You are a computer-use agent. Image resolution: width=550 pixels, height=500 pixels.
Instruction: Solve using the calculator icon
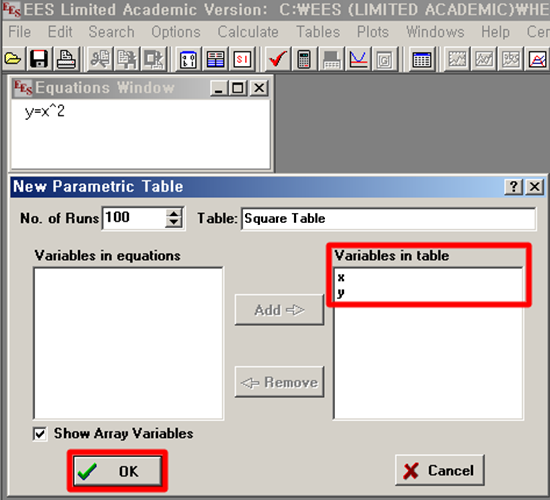(304, 59)
